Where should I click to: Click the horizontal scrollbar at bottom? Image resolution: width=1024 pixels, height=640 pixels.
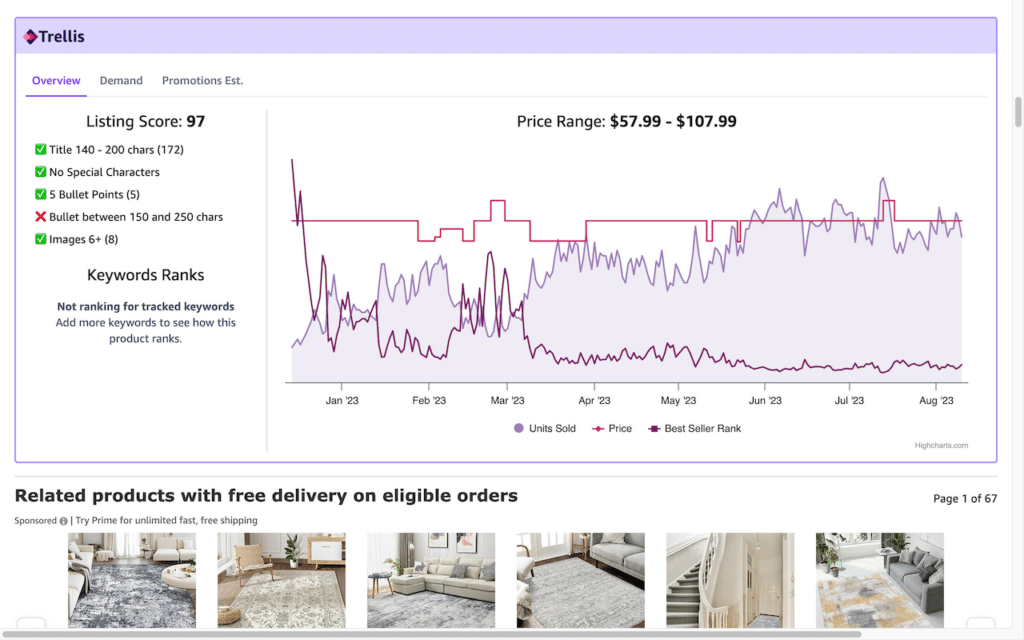(x=431, y=634)
